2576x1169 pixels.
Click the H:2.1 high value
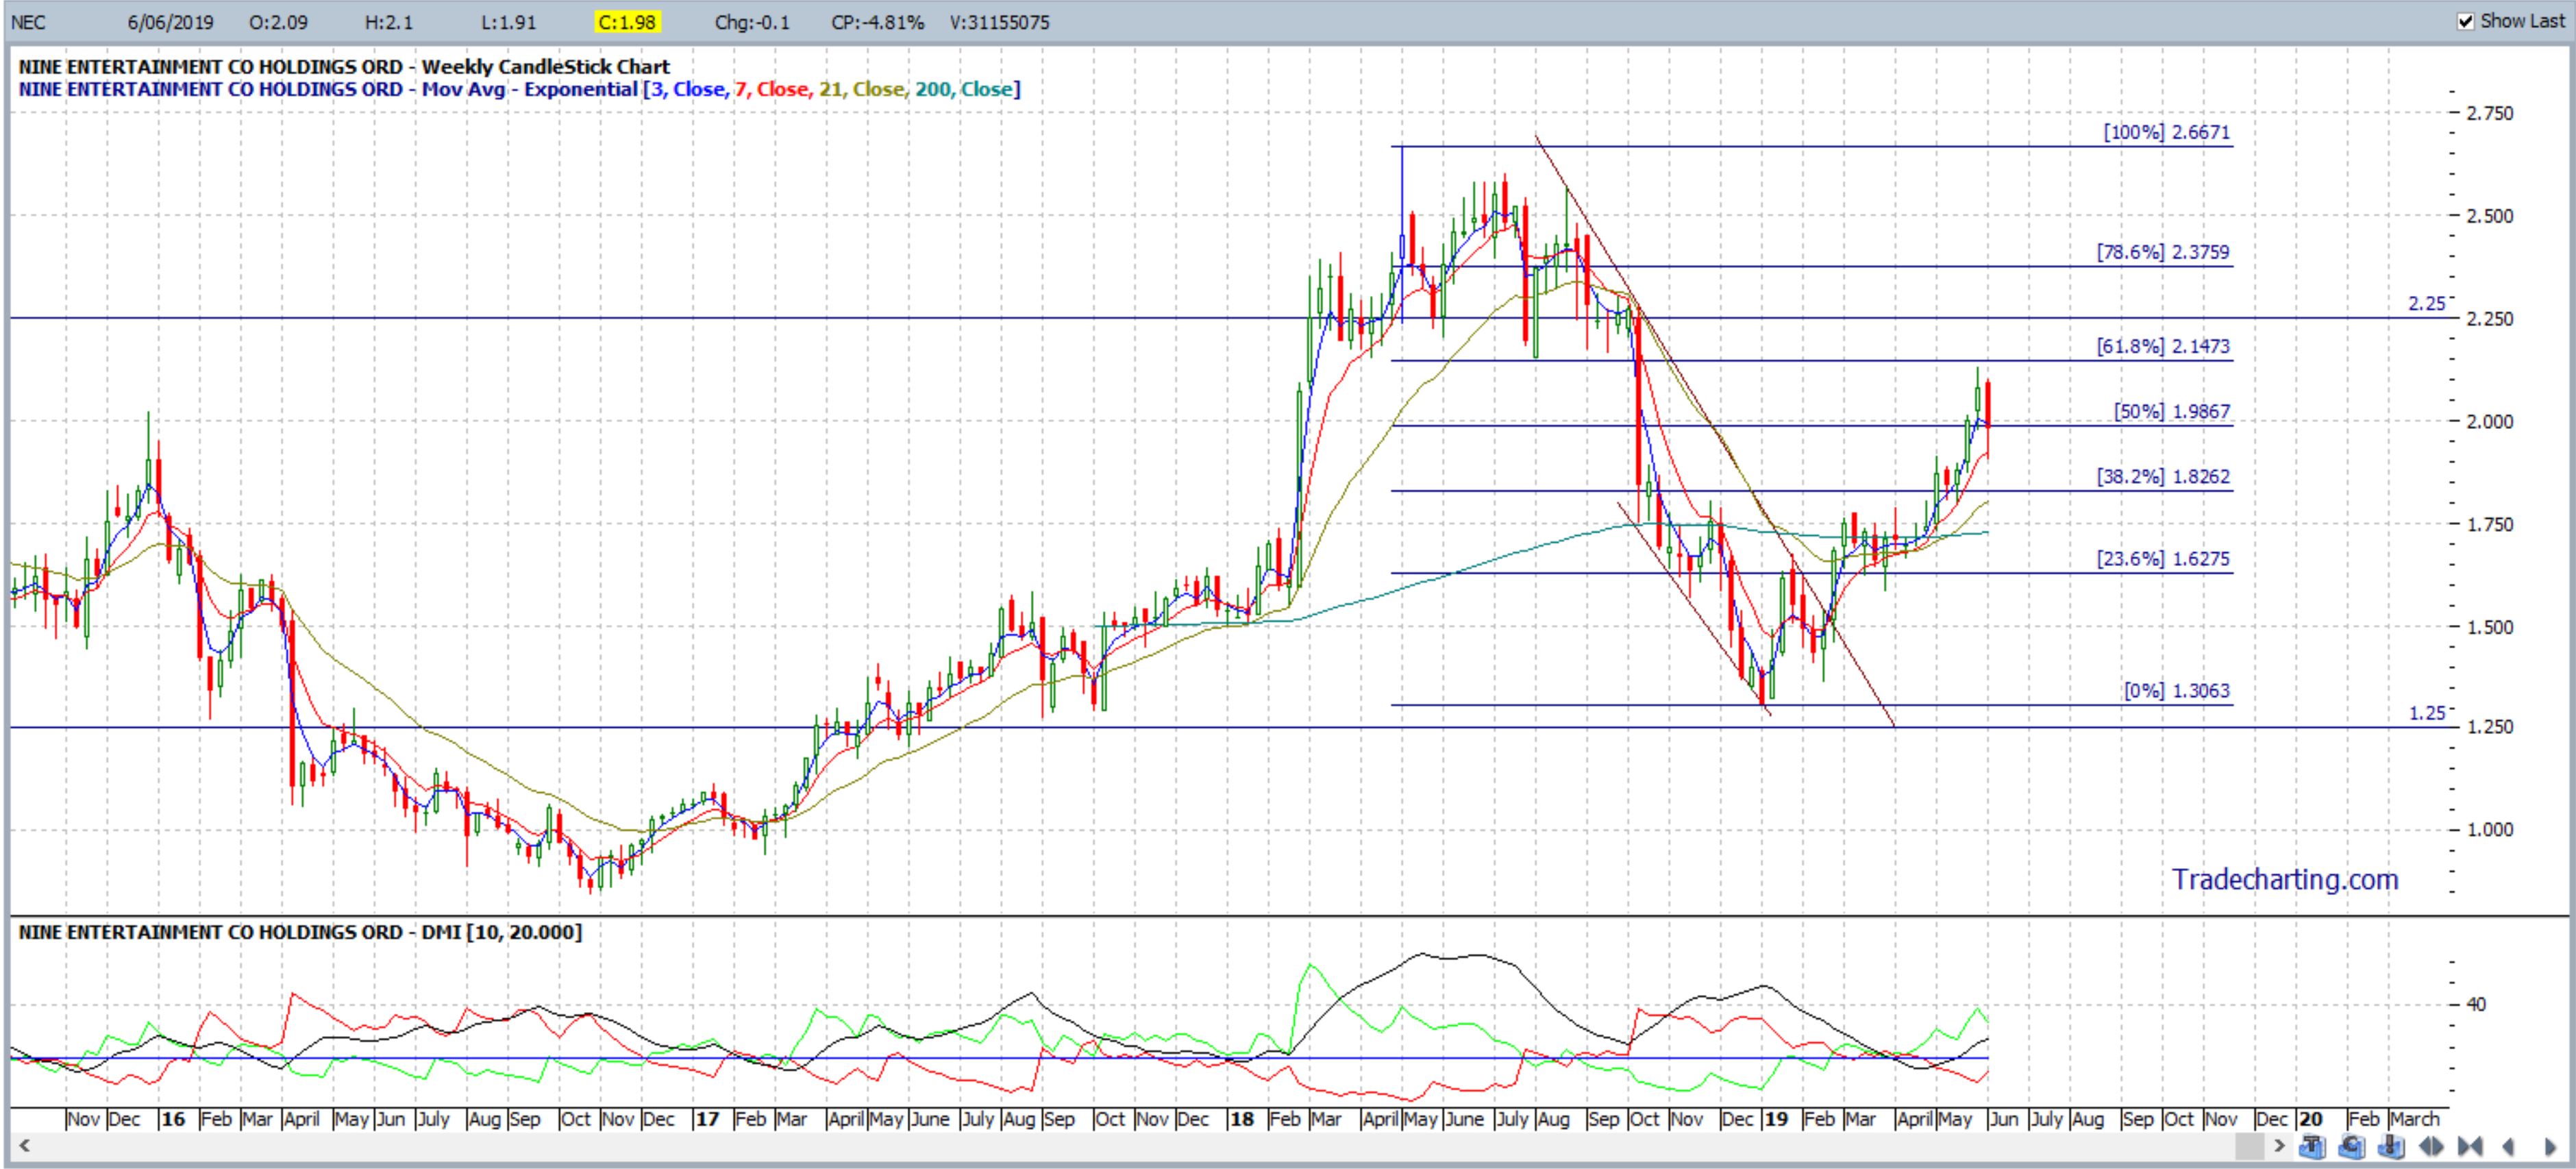coord(390,22)
